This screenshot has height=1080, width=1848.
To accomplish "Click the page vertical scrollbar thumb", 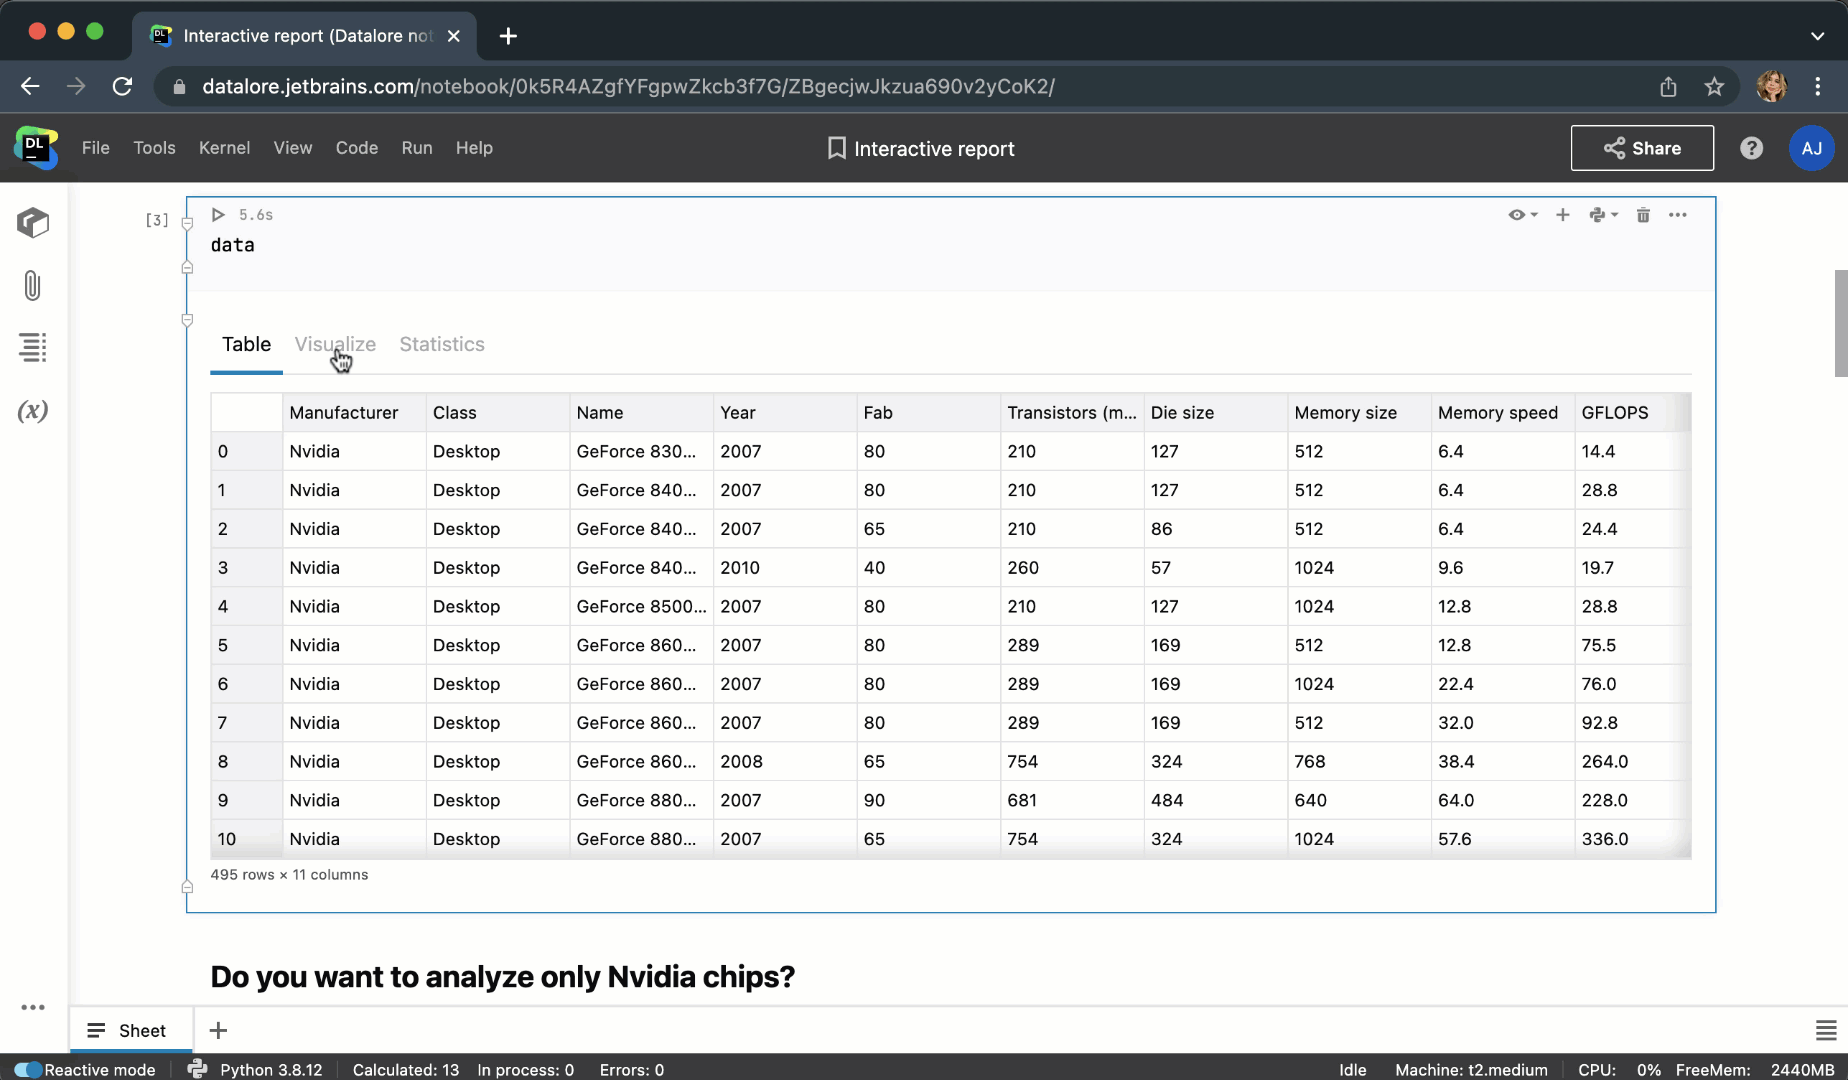I will coord(1841,323).
